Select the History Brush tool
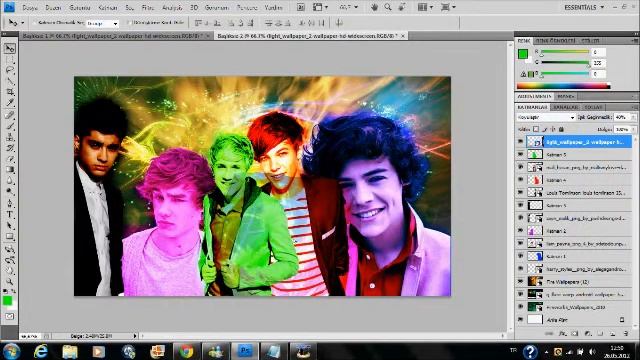This screenshot has width=640, height=360. point(10,148)
